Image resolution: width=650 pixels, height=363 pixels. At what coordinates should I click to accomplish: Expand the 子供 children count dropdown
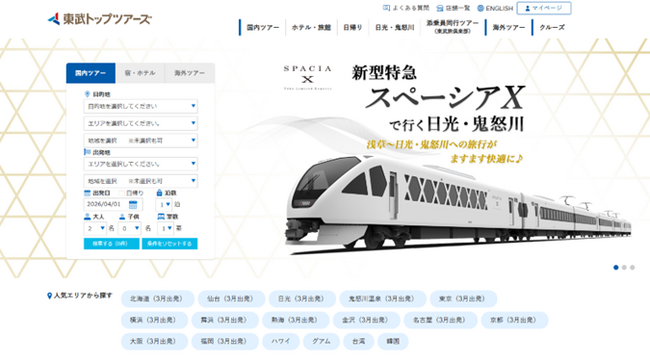(129, 228)
